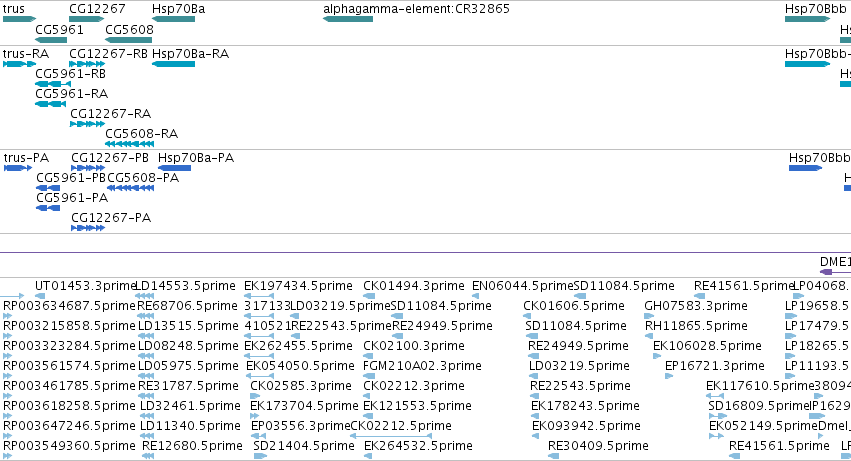Click the RP003634687.5prime EST label
This screenshot has width=851, height=461.
[x=69, y=306]
